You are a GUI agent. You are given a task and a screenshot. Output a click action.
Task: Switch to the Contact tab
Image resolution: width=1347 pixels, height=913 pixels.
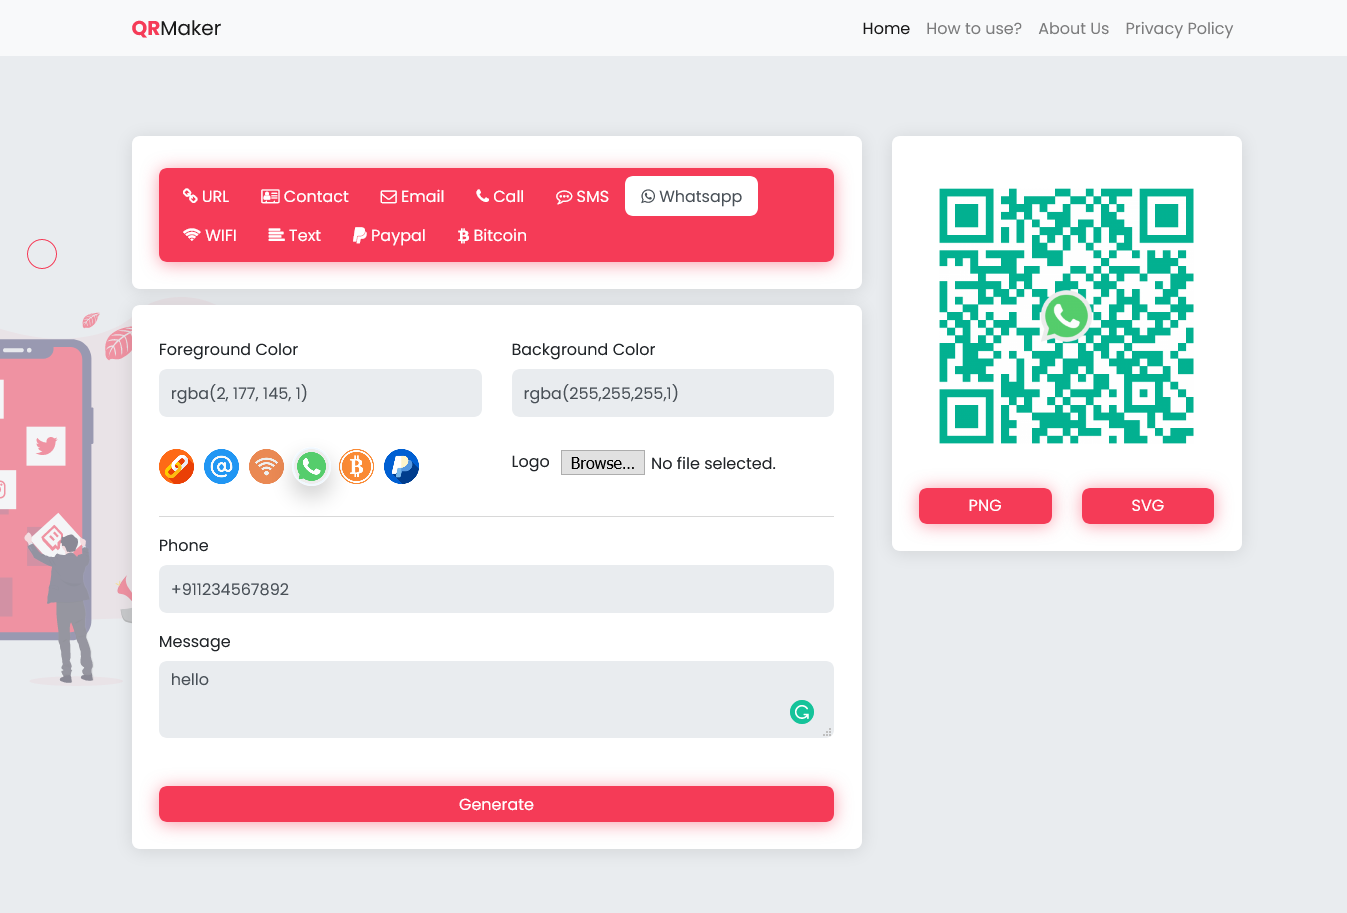pyautogui.click(x=305, y=196)
